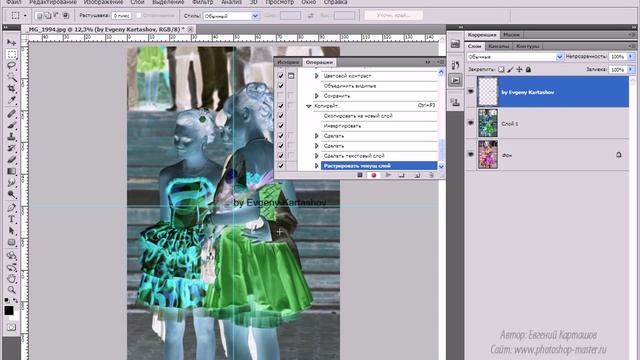Delete action with trash icon in Операции
Viewport: 640px width, 360px height.
tap(431, 175)
